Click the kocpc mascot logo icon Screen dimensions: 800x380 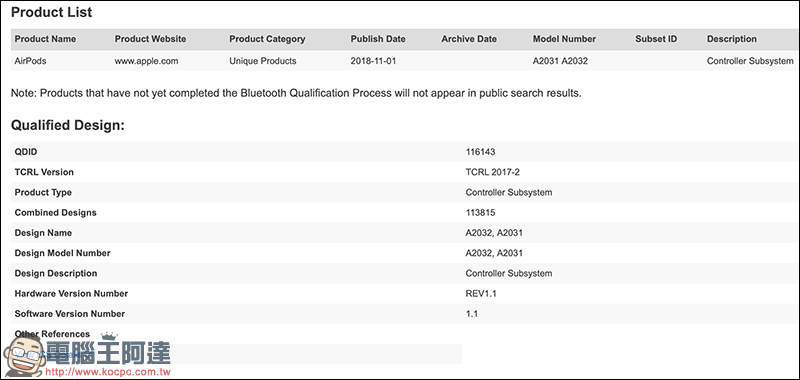[23, 355]
